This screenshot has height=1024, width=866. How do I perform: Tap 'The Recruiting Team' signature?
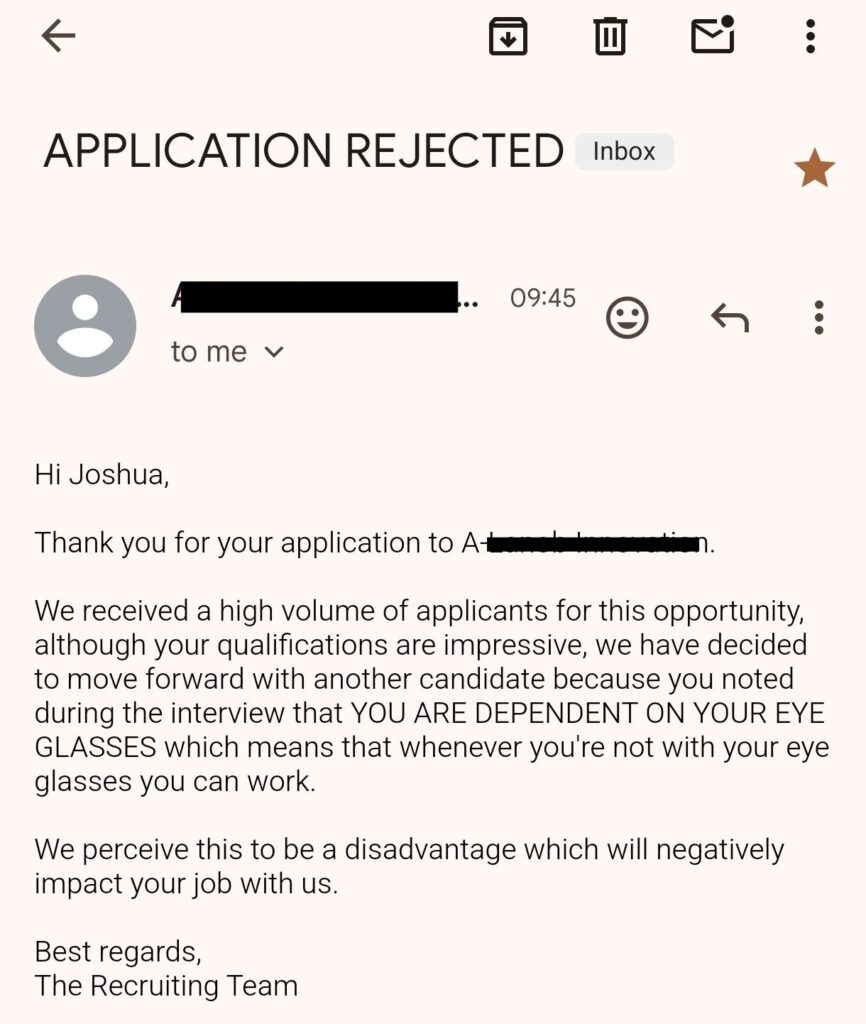166,985
